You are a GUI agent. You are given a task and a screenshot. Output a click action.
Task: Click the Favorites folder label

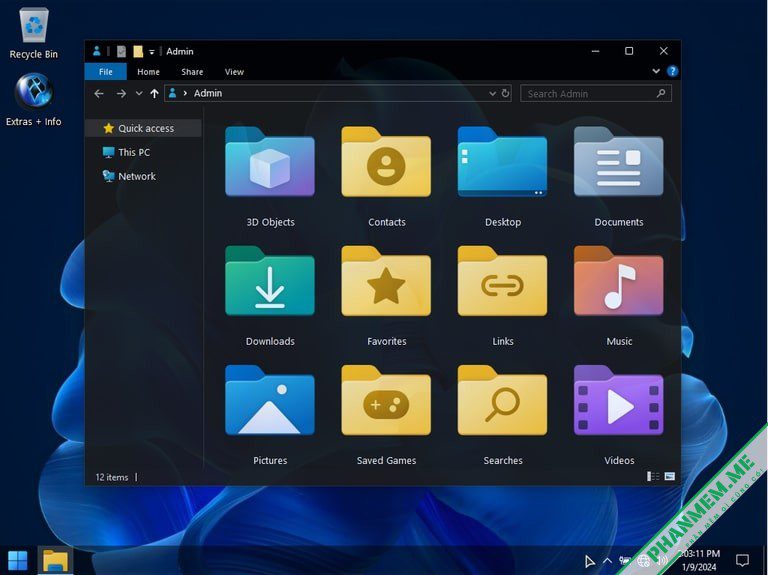coord(386,341)
